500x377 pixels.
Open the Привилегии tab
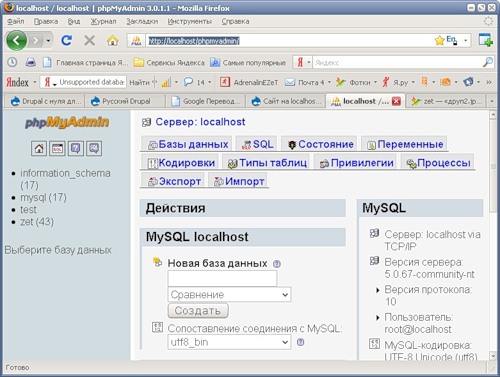[x=356, y=163]
